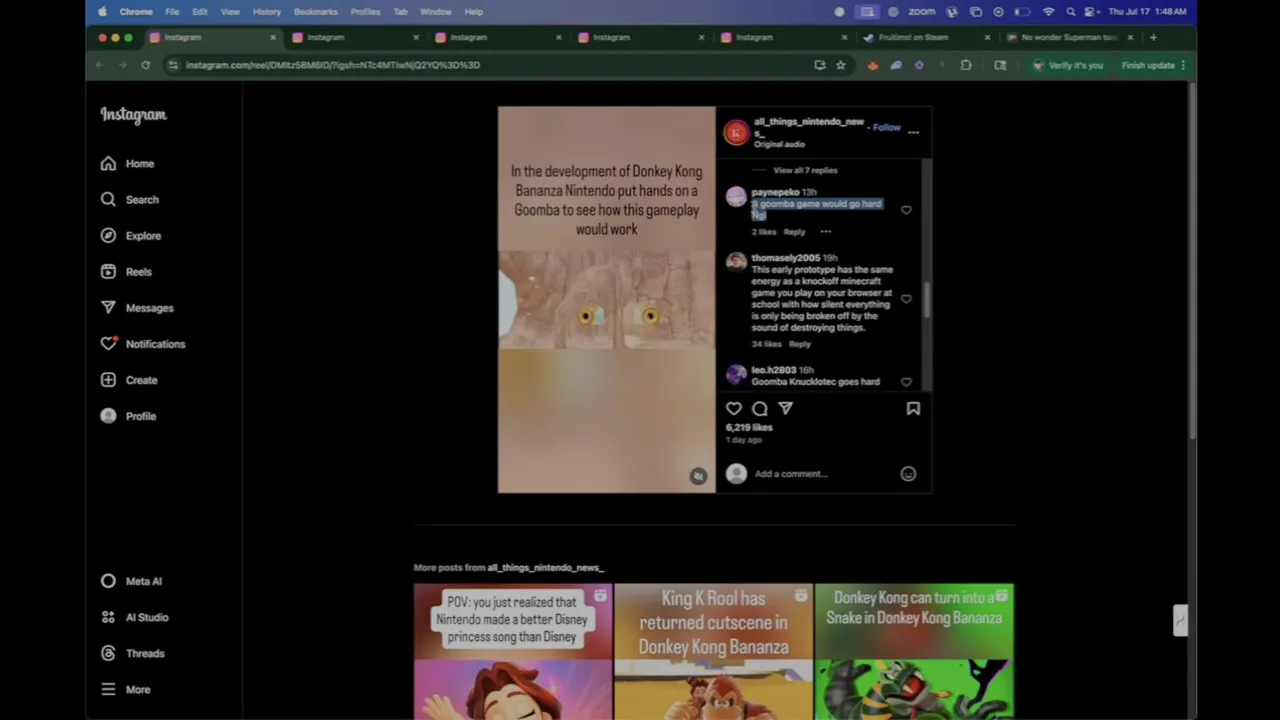
Task: Open the Chrome extensions puzzle icon
Action: [966, 65]
